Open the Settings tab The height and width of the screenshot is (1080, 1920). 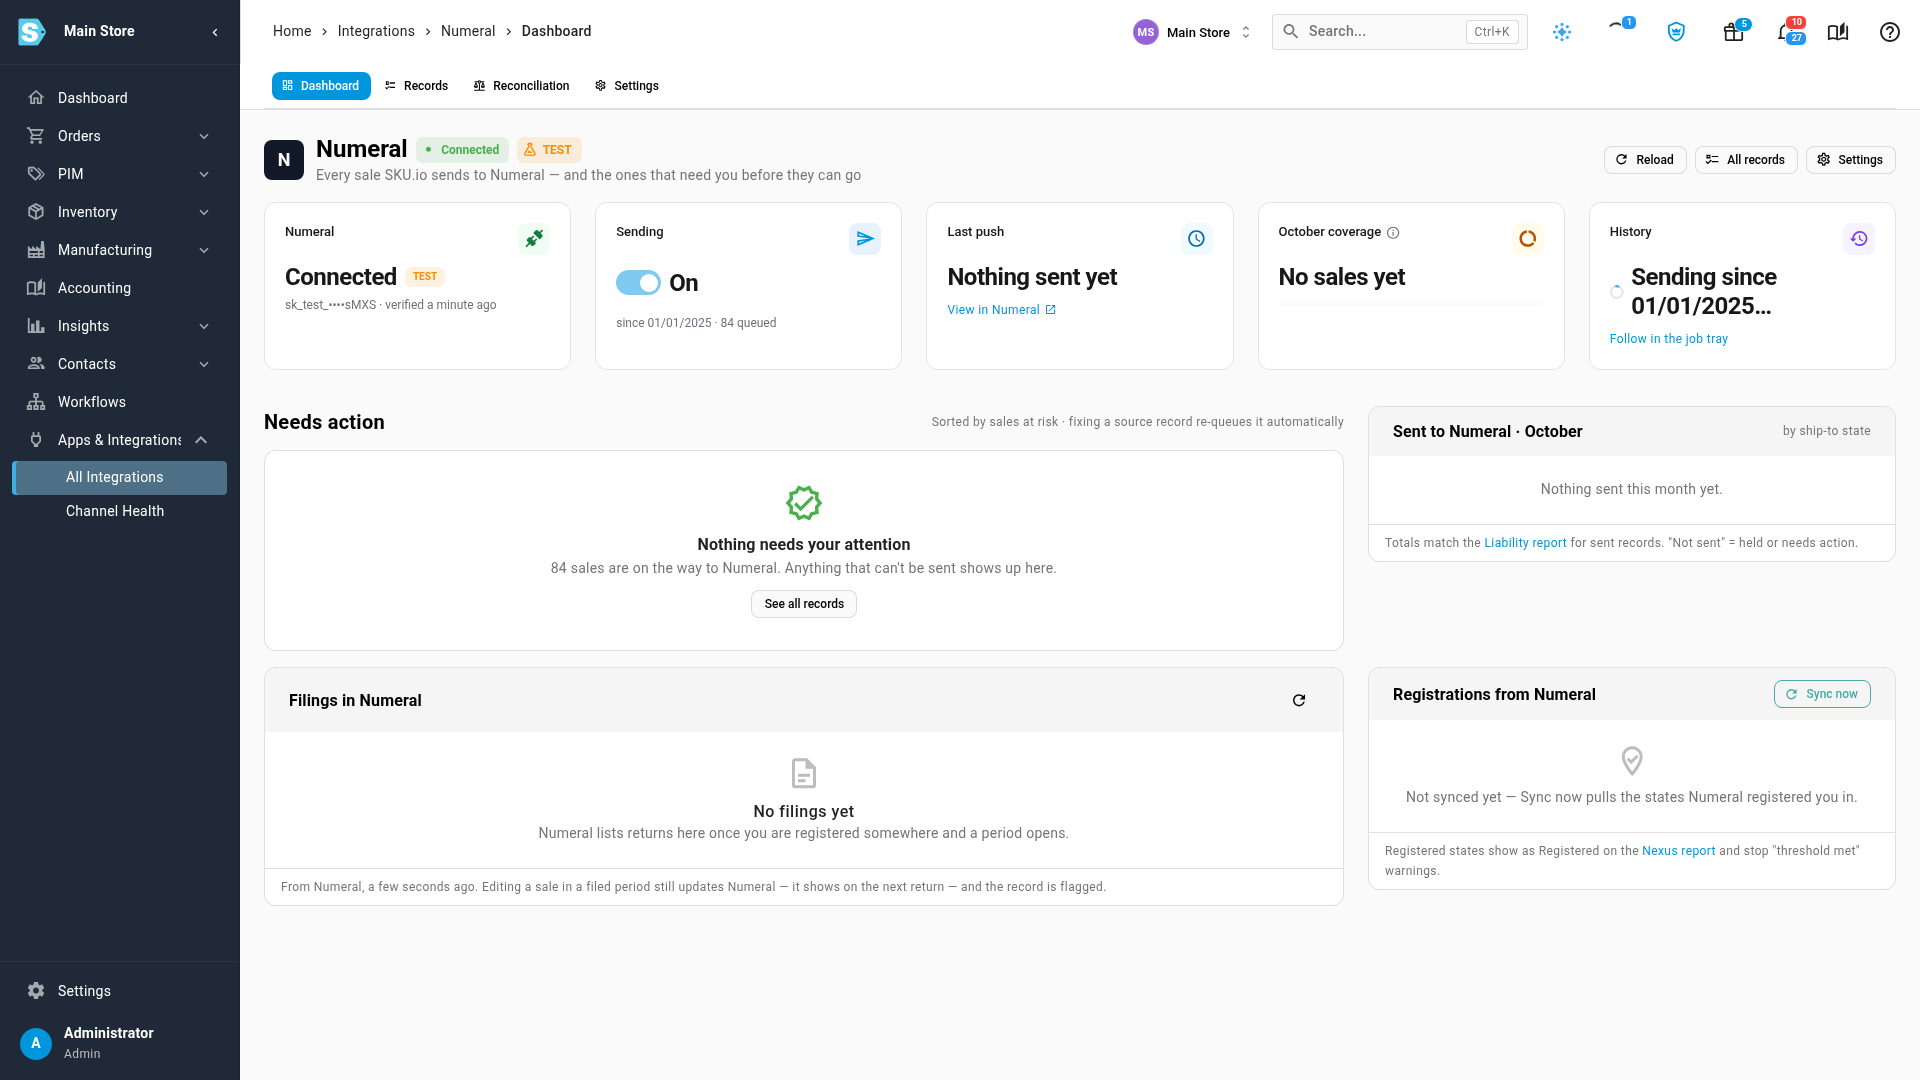pyautogui.click(x=626, y=86)
